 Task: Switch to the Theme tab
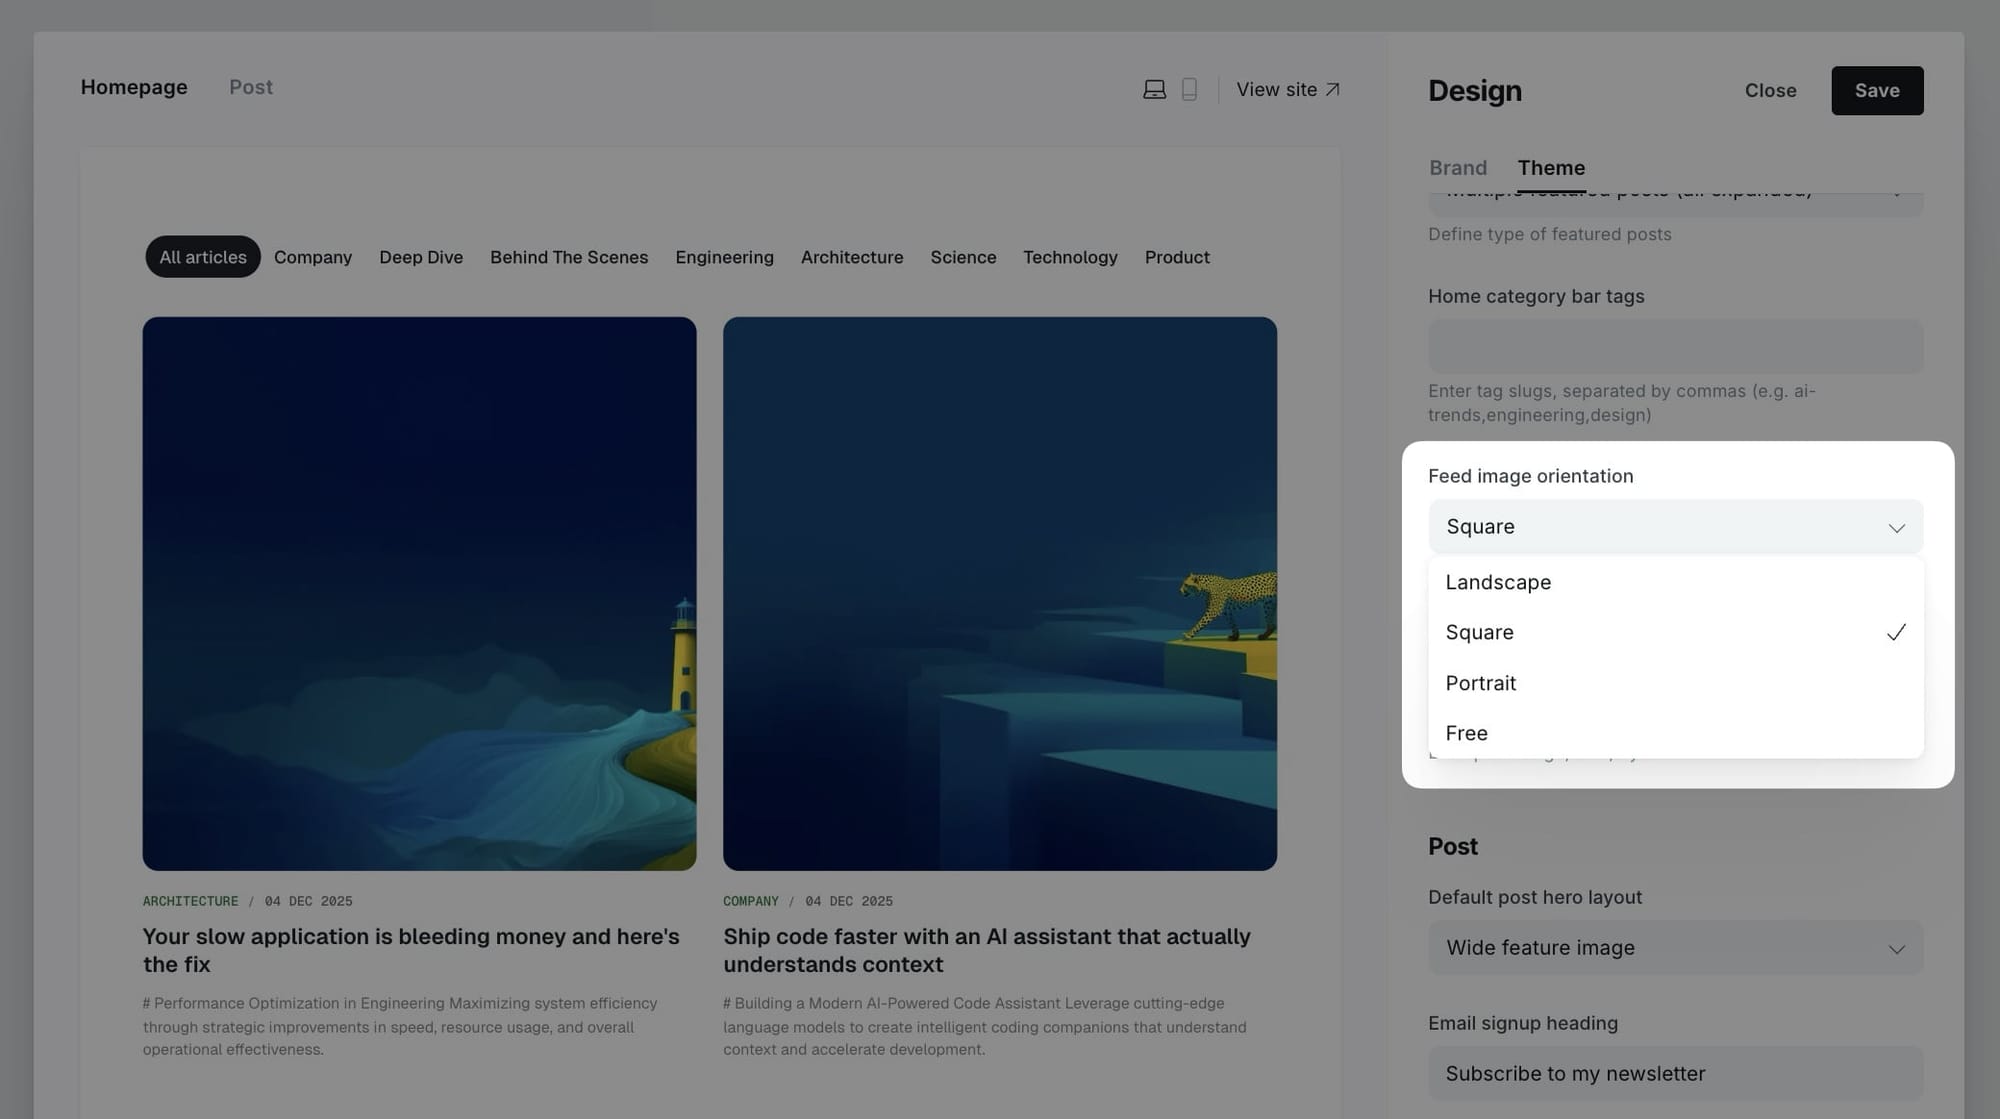[x=1551, y=167]
